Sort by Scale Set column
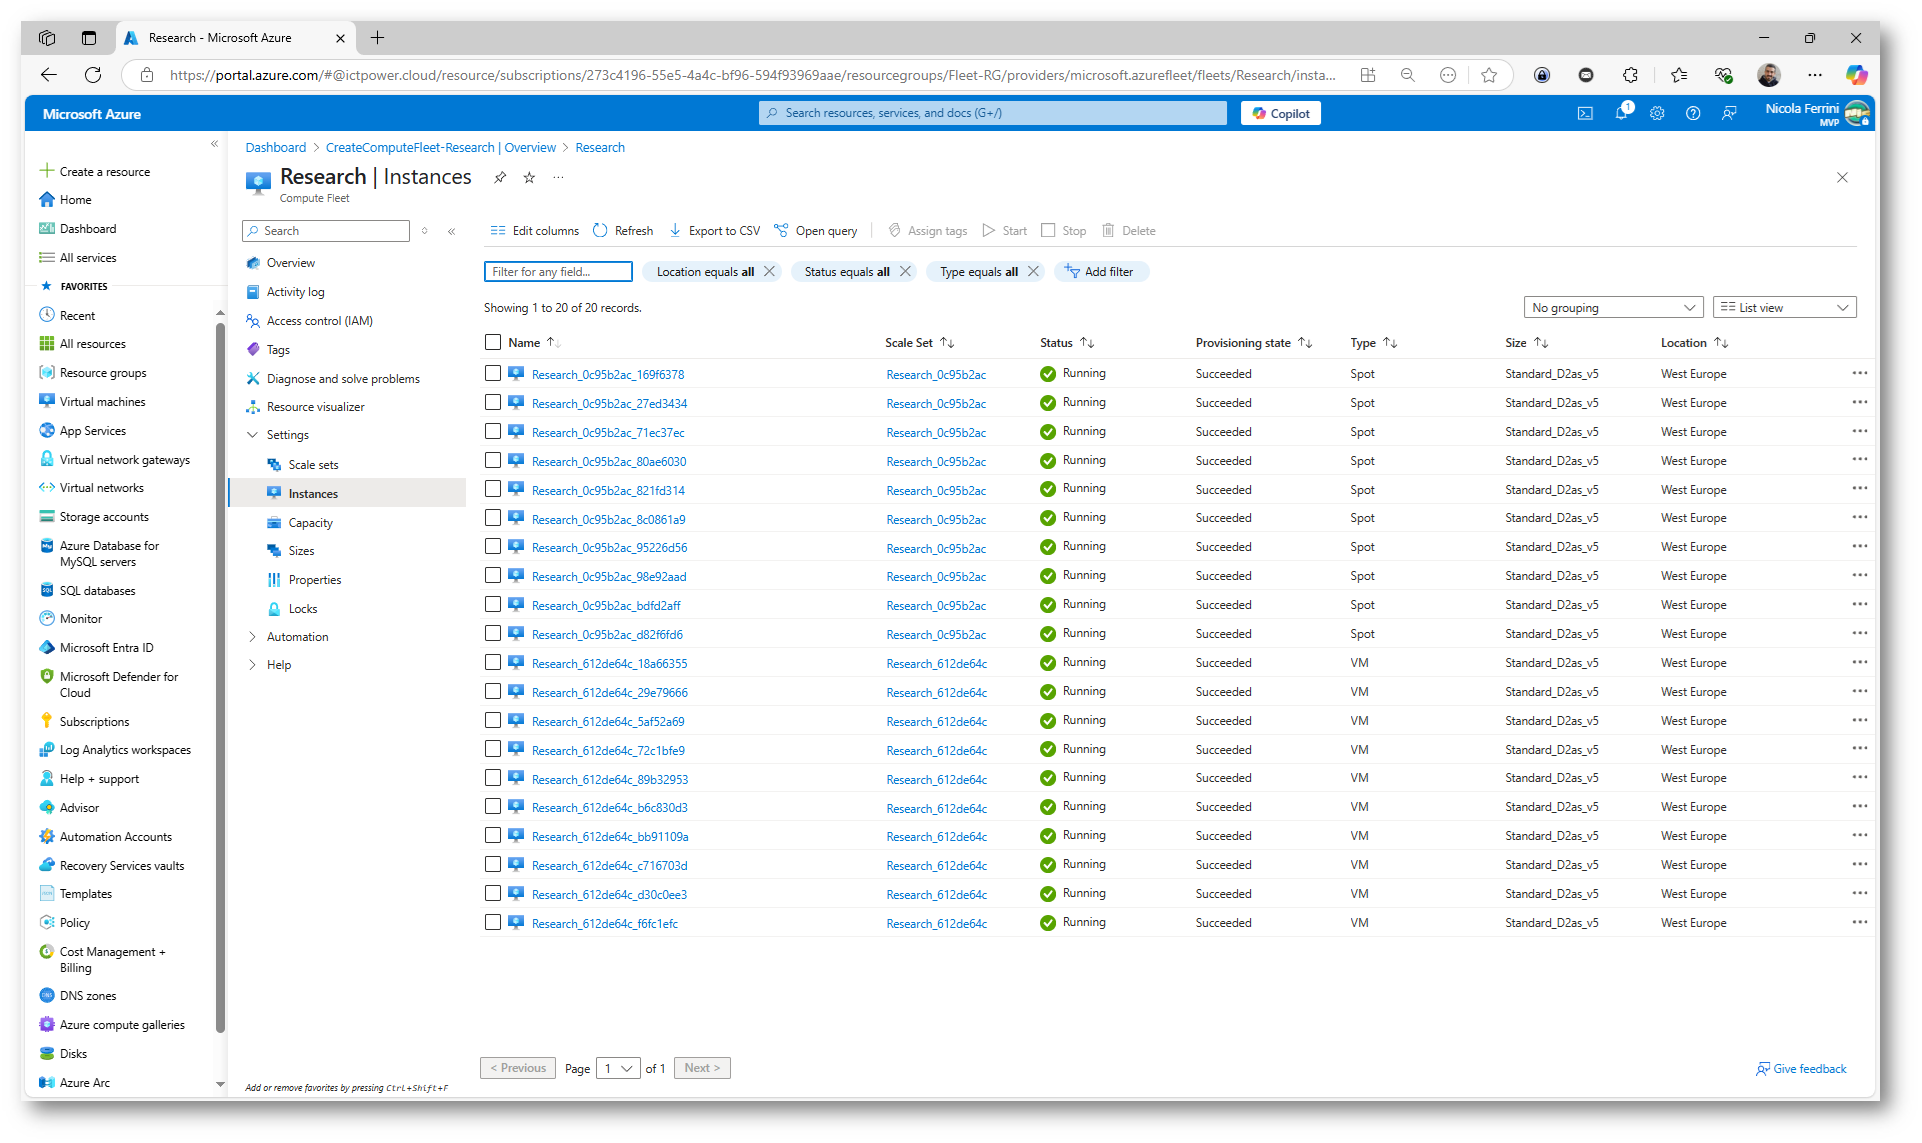The image size is (1922, 1143). click(947, 343)
